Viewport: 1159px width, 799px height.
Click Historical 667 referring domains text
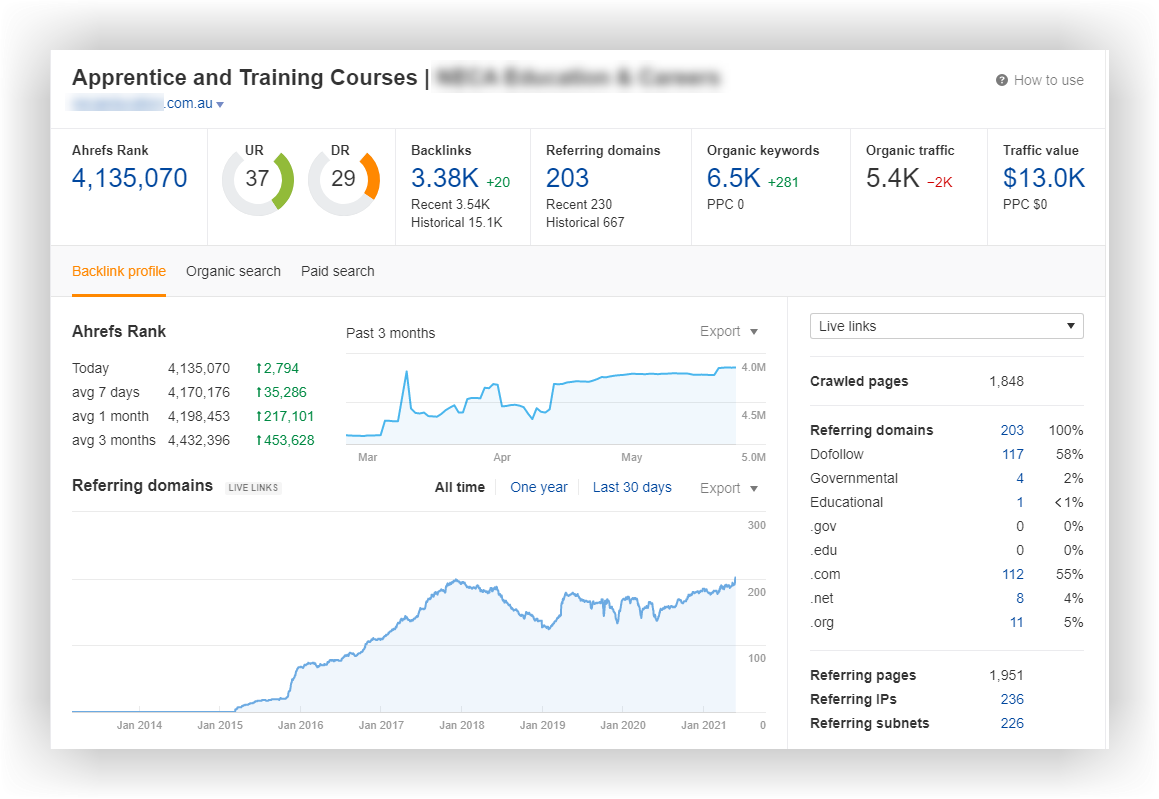click(x=585, y=222)
